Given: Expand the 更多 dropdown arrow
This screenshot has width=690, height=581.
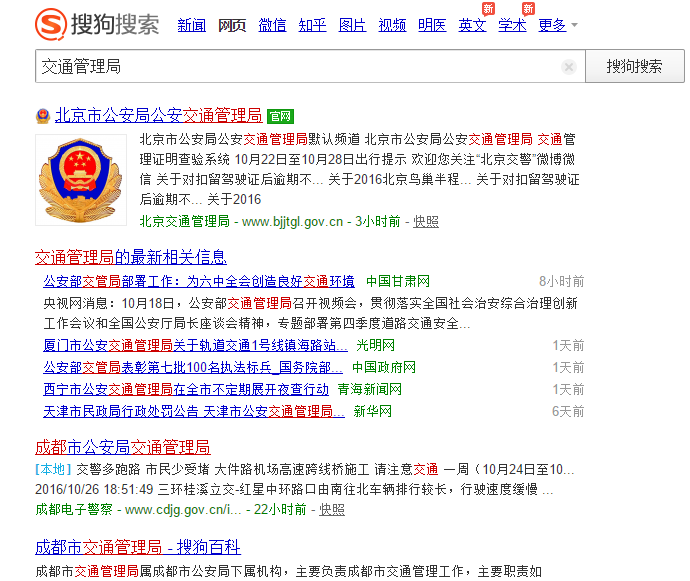Looking at the screenshot, I should (x=574, y=26).
